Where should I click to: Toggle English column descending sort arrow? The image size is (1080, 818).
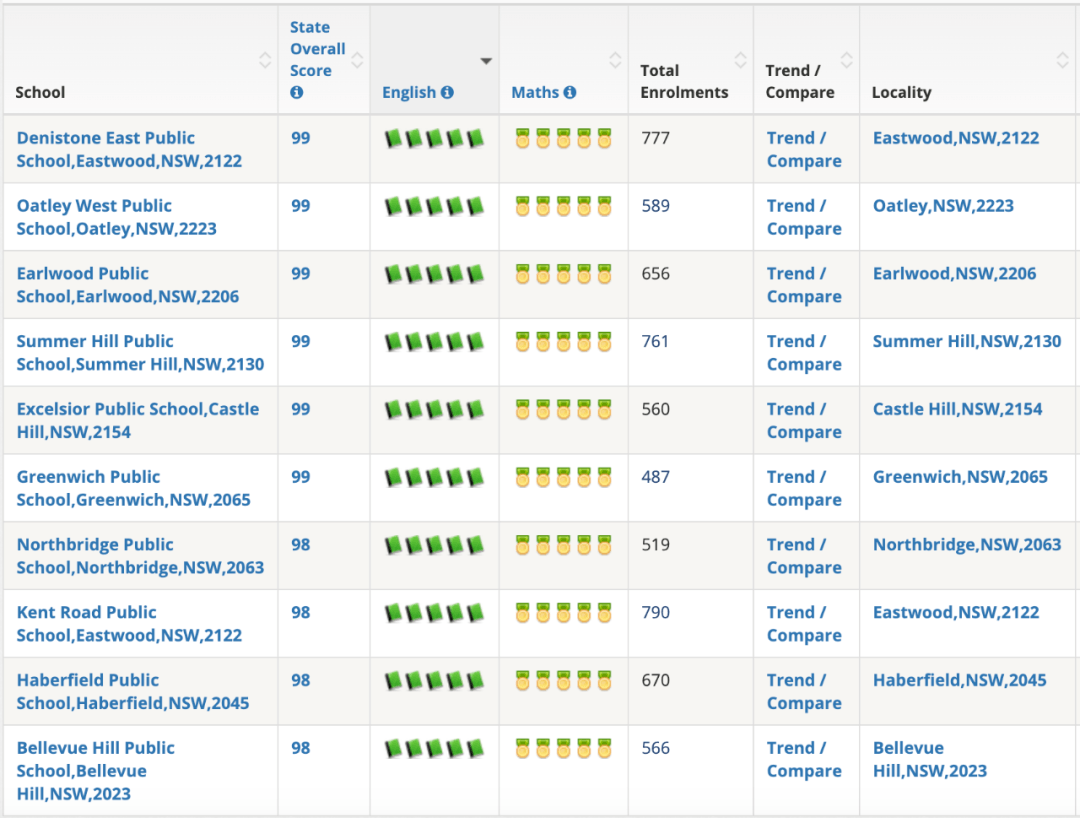(486, 61)
